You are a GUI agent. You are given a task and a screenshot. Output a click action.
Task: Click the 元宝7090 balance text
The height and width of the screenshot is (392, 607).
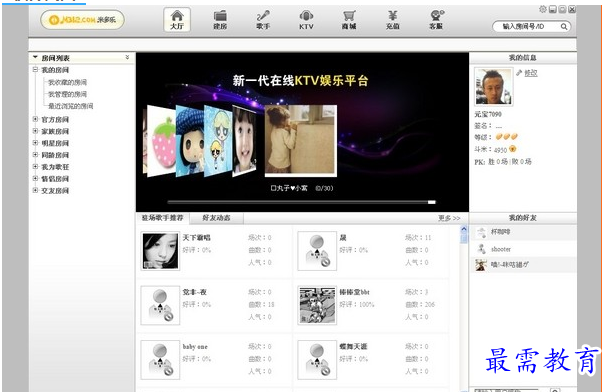[x=488, y=114]
